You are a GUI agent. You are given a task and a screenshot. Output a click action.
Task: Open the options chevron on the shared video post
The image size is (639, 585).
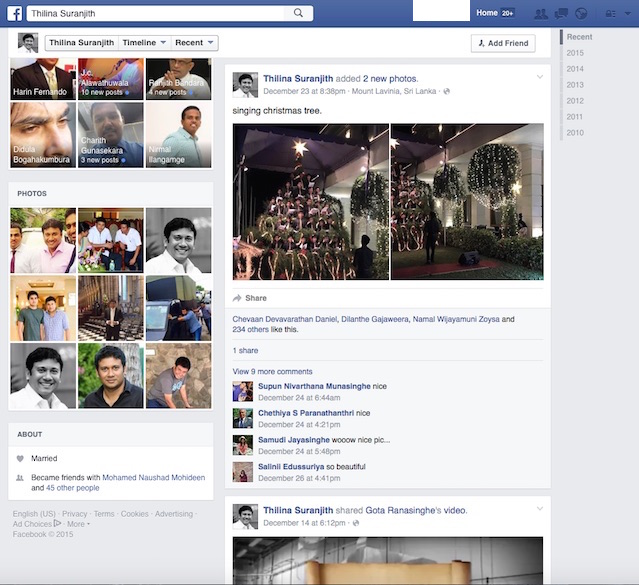point(540,509)
